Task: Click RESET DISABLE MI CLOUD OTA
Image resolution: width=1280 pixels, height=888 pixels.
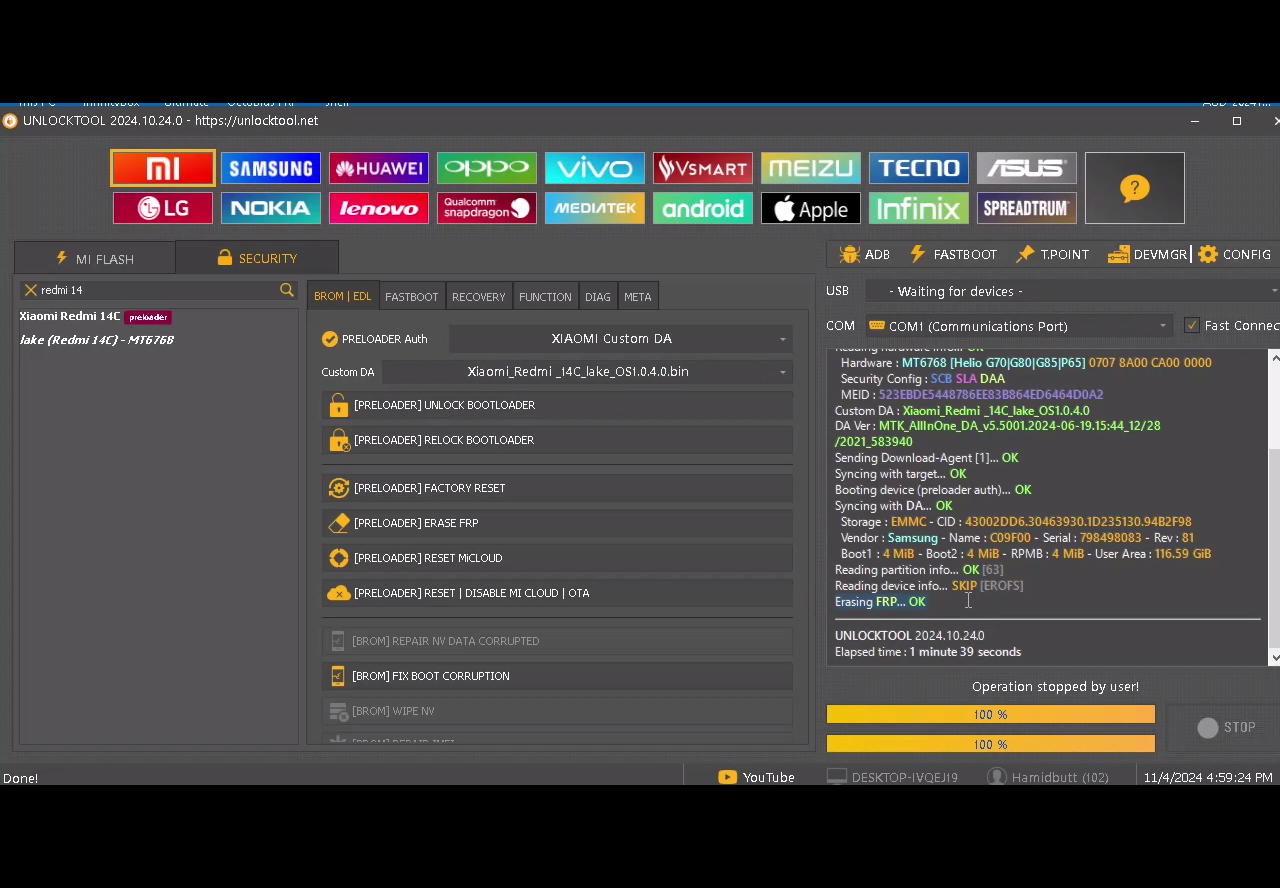Action: (x=557, y=593)
